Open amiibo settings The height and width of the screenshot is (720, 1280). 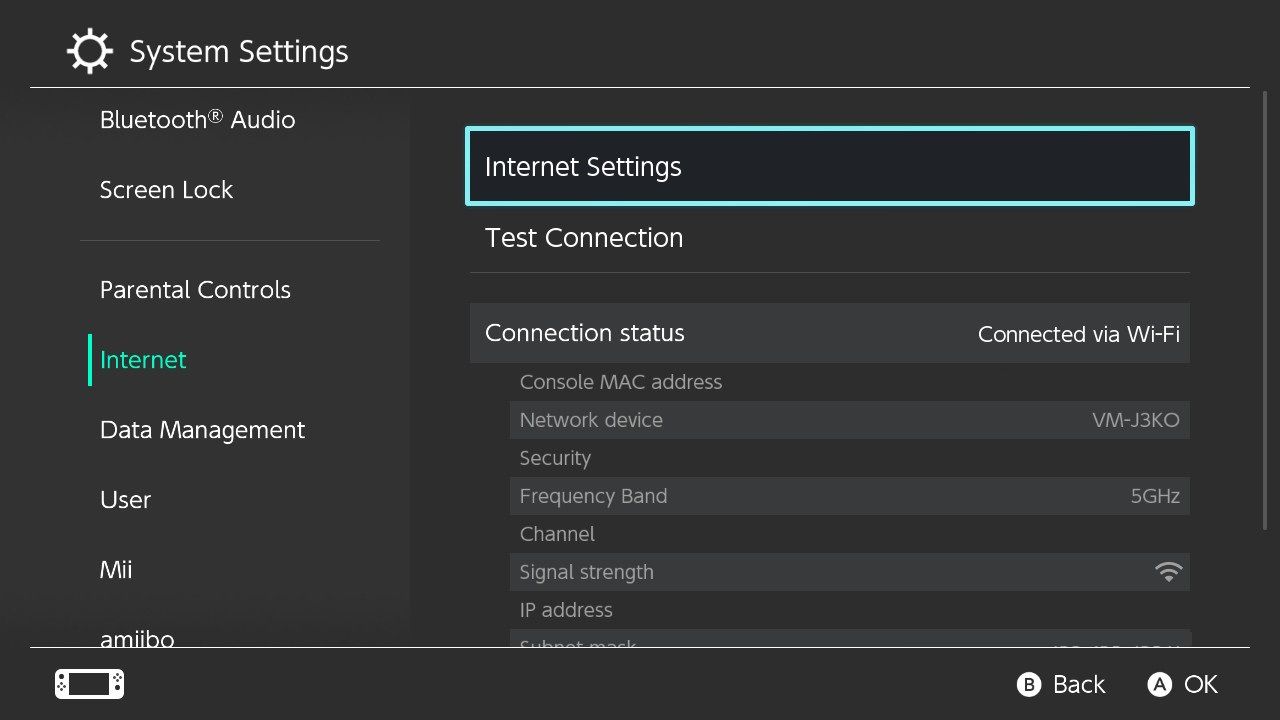click(x=137, y=637)
